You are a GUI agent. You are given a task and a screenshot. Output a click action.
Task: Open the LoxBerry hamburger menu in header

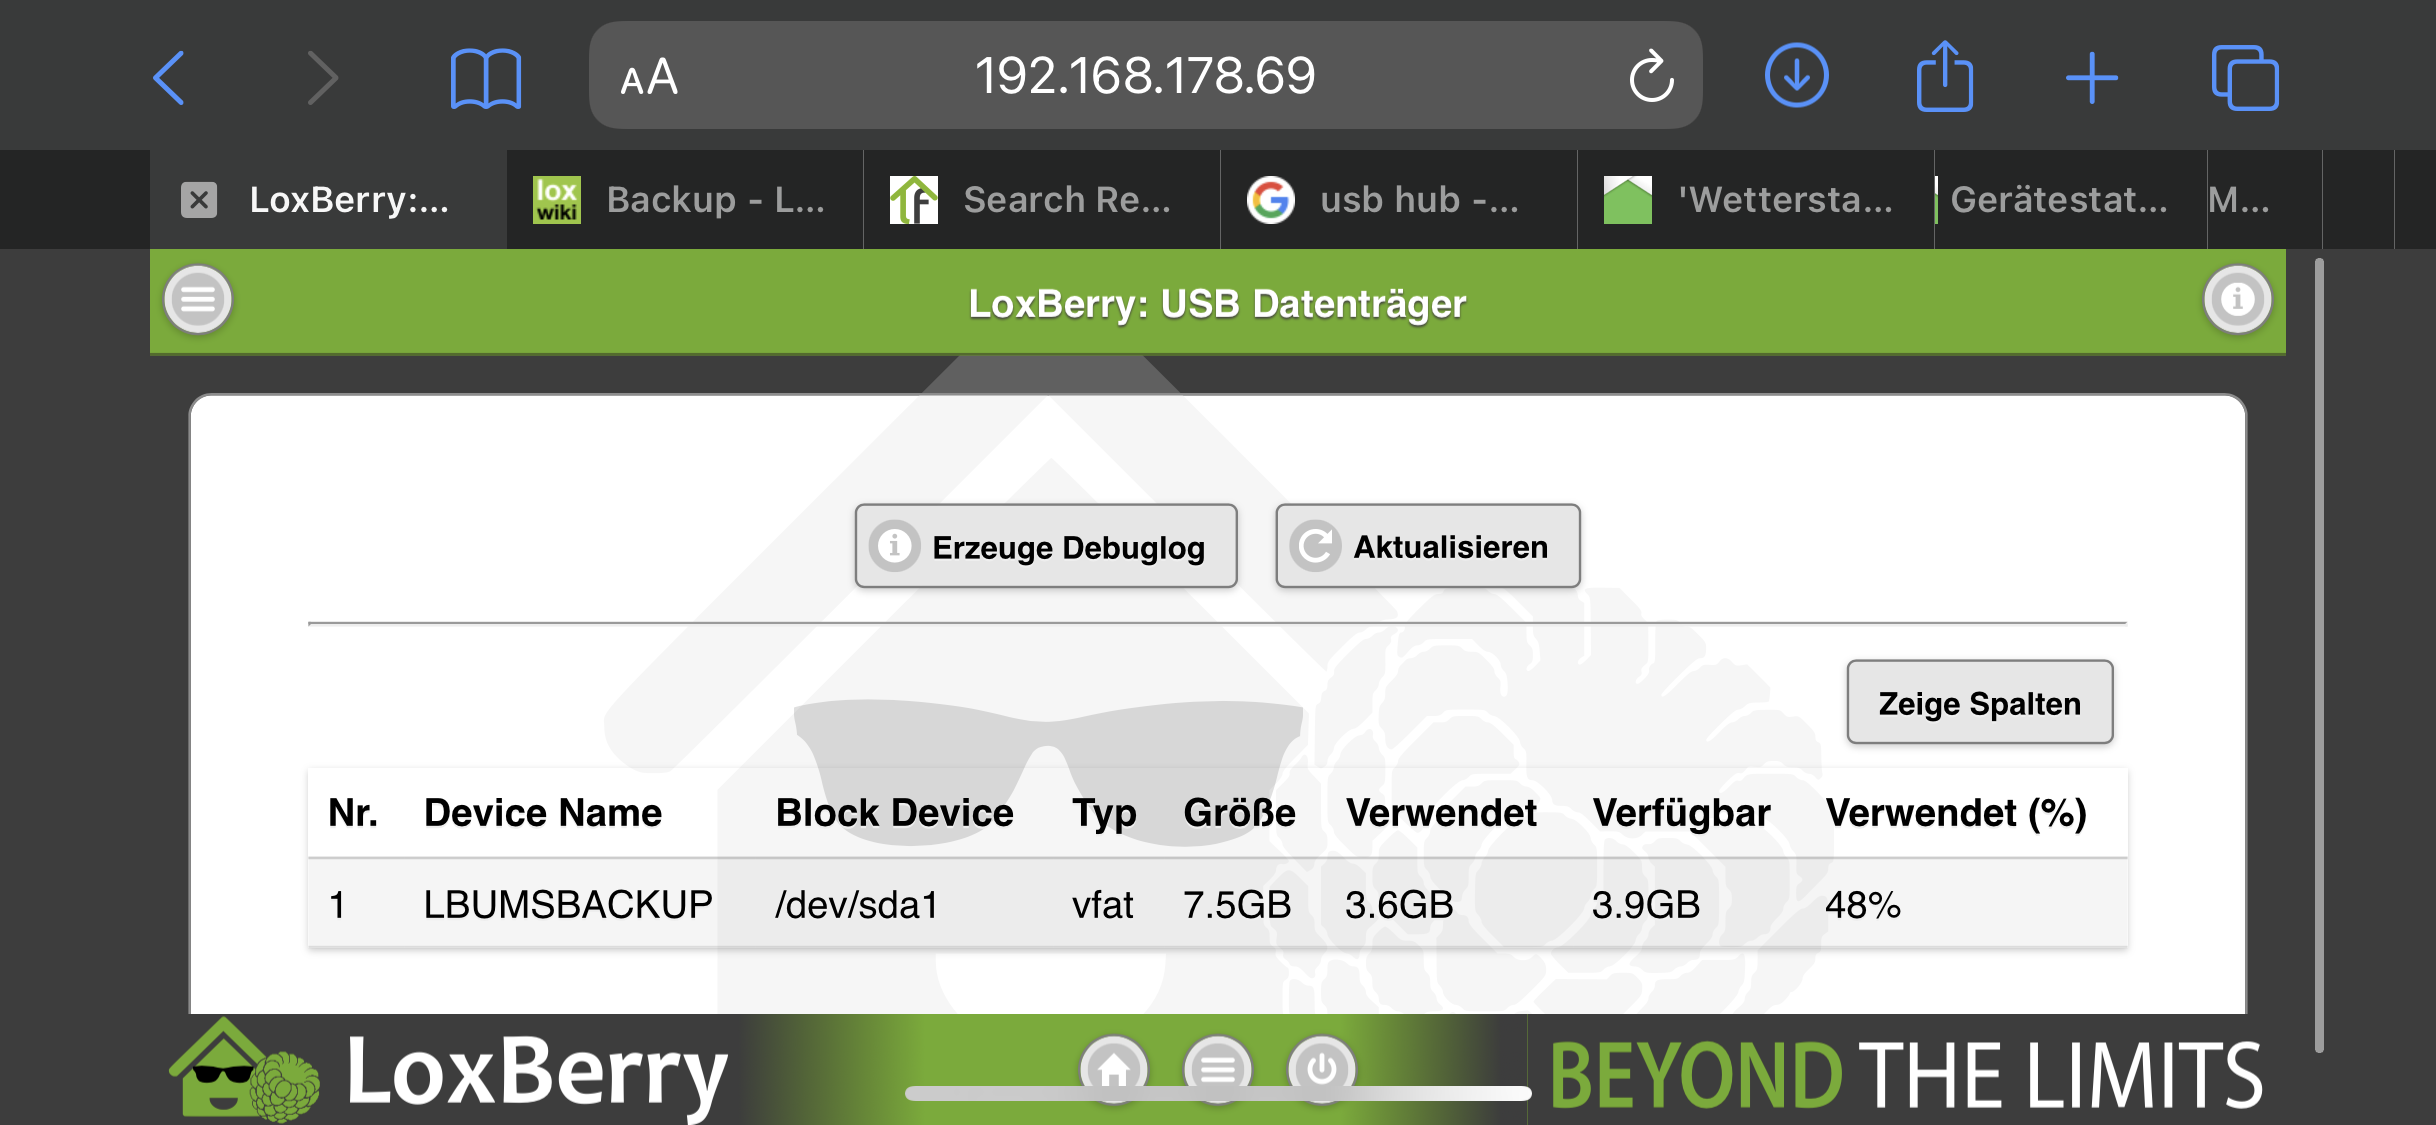[x=198, y=300]
